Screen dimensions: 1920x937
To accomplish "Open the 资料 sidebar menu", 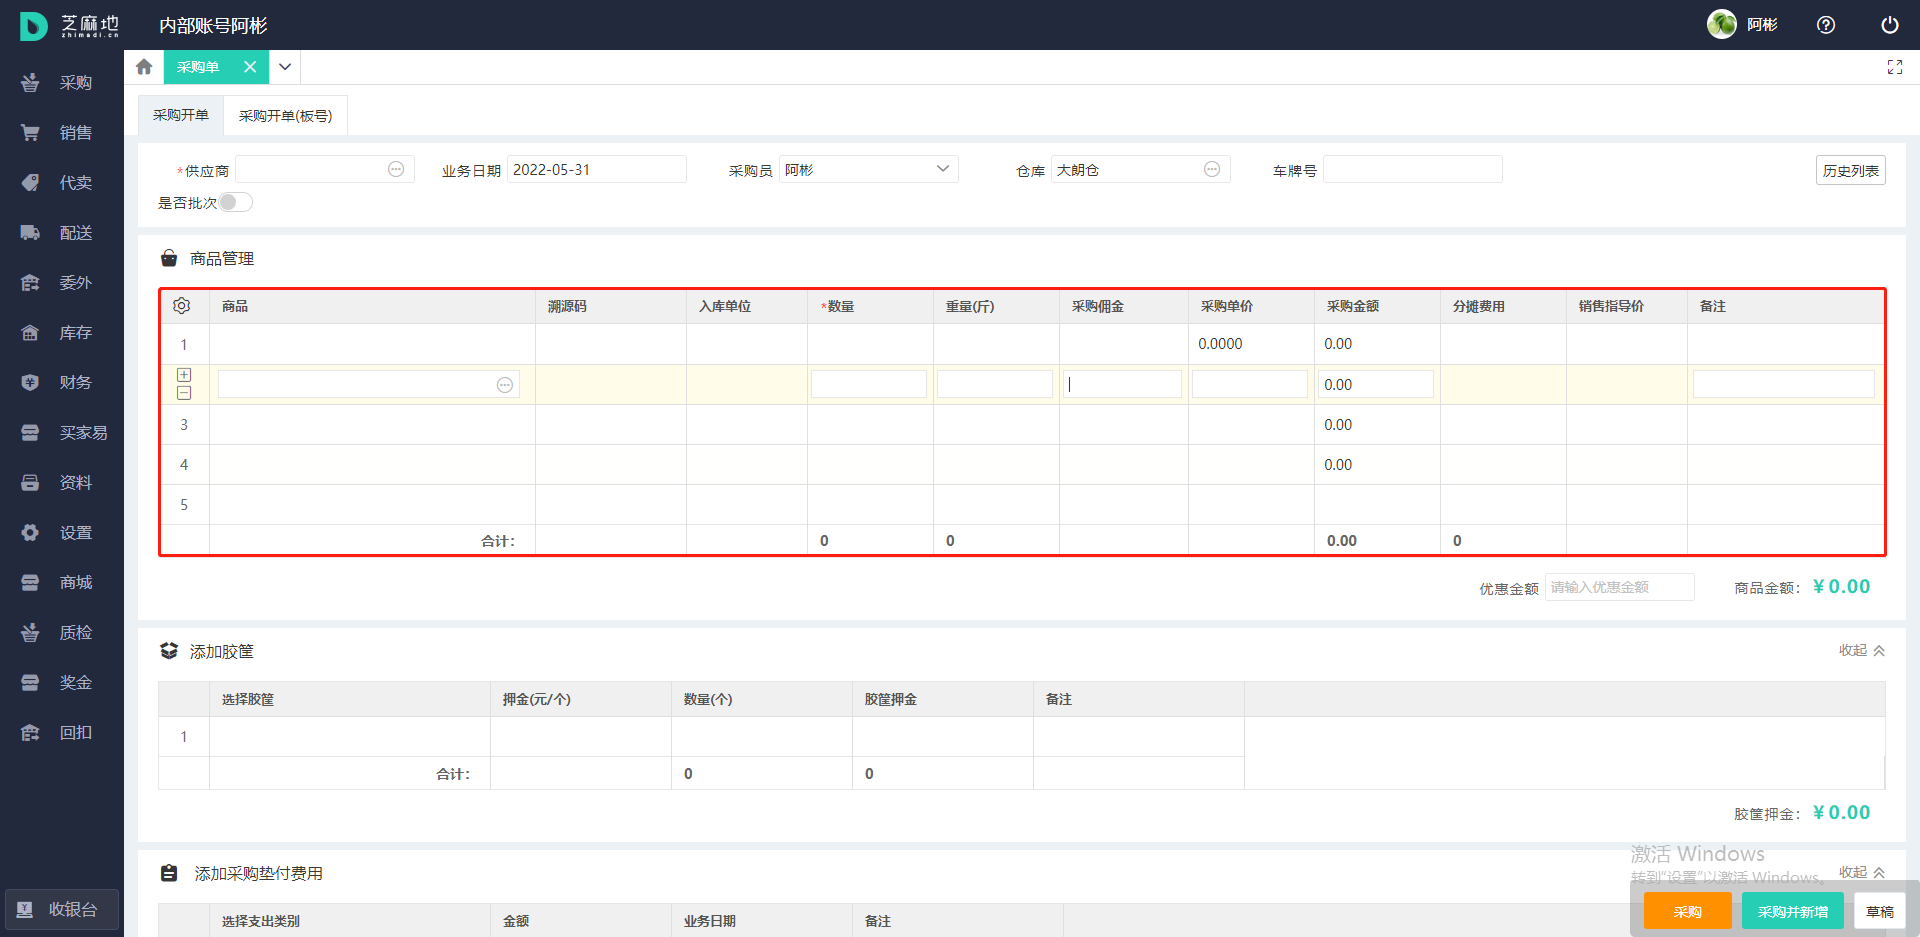I will (62, 483).
